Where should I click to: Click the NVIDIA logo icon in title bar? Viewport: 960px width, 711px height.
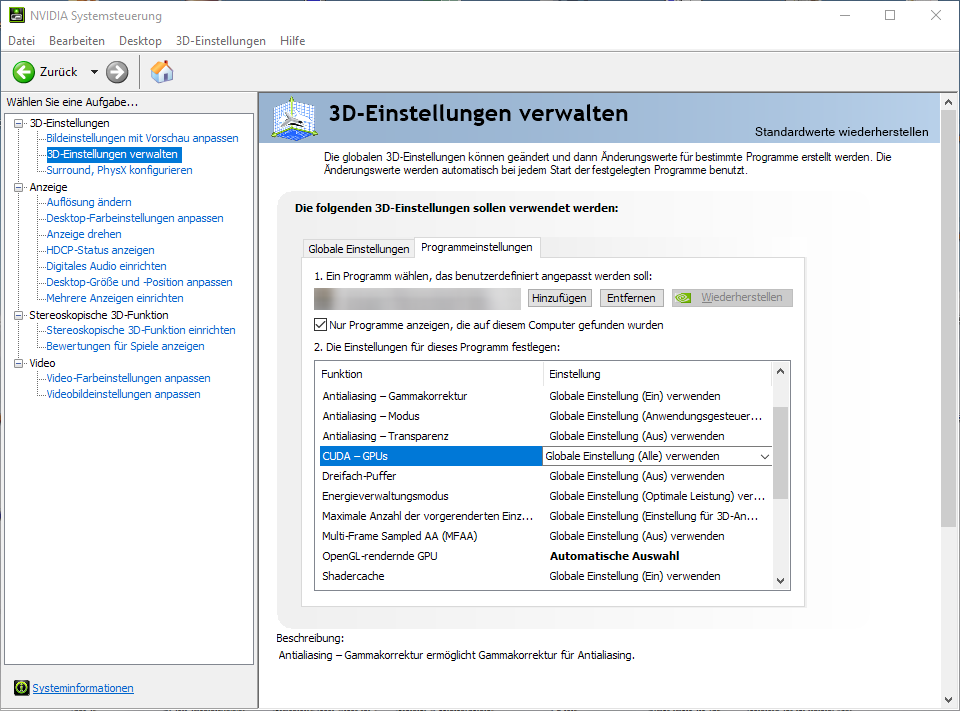(x=17, y=15)
